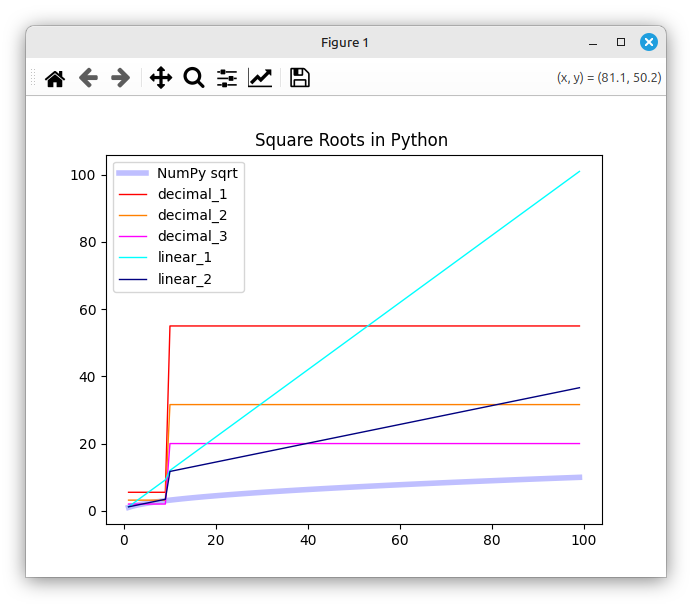Activate the Pan axes tool
The image size is (695, 607).
(161, 78)
